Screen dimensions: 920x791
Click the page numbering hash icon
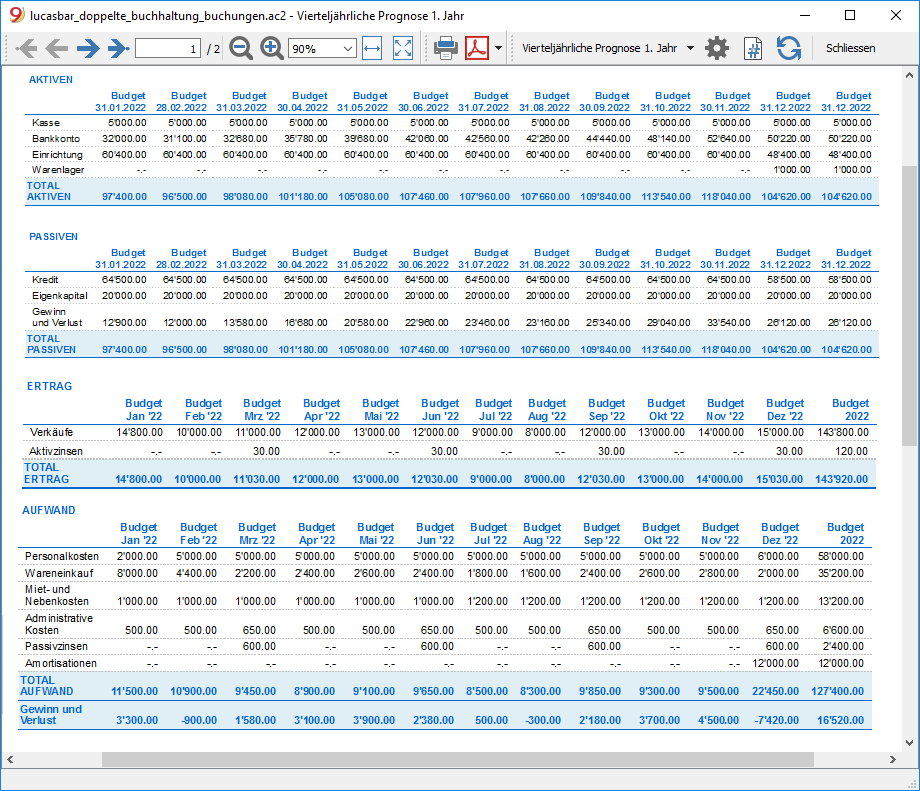coord(753,48)
